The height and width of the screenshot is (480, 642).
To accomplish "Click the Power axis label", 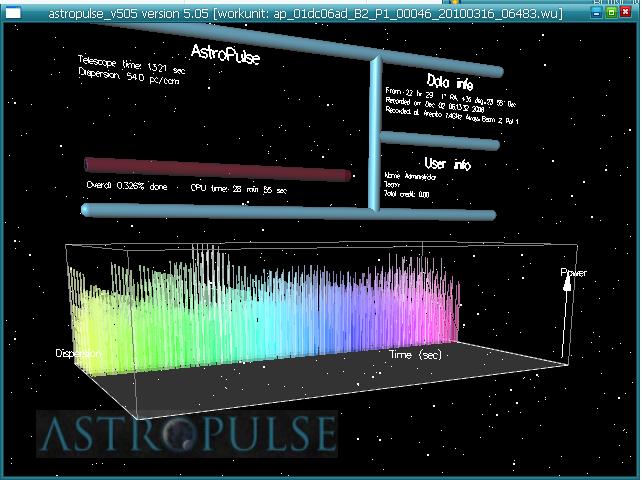I will (x=574, y=272).
